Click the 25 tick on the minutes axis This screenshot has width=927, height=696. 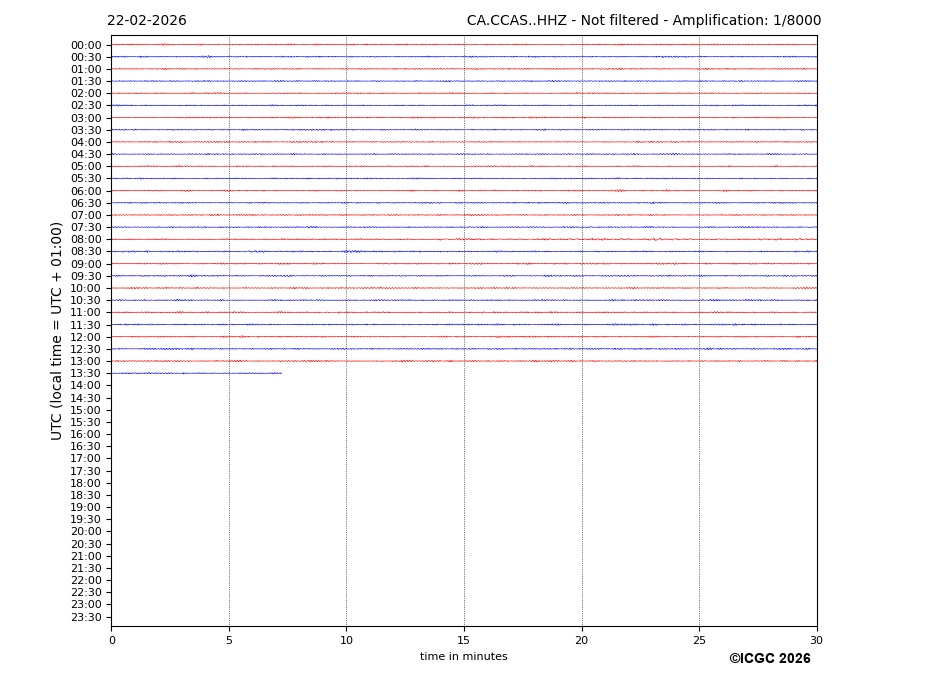pyautogui.click(x=699, y=640)
